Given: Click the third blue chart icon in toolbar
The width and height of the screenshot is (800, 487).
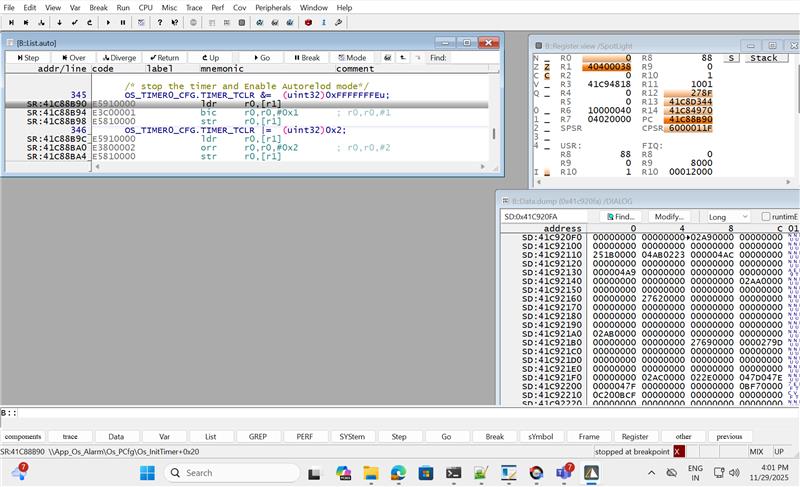Looking at the screenshot, I should pos(290,22).
